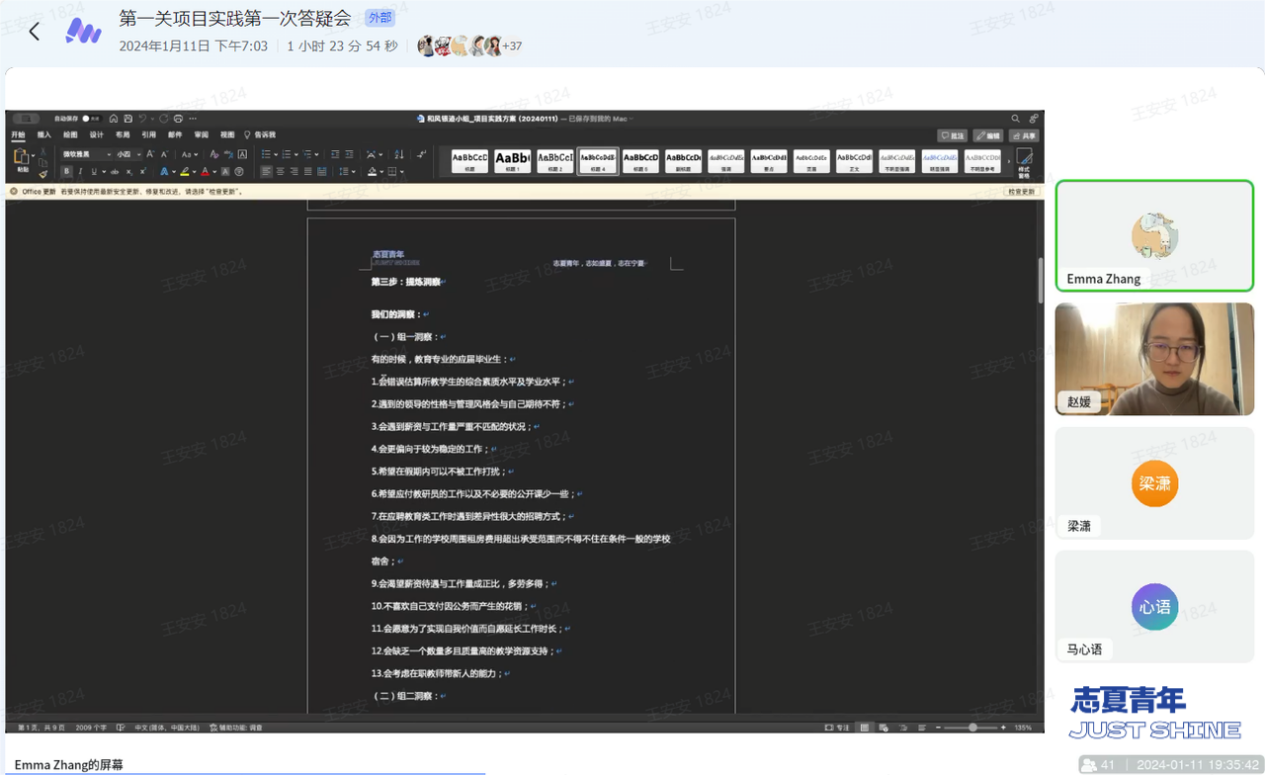Show or hide paragraph marks
This screenshot has height=775, width=1265.
(422, 154)
